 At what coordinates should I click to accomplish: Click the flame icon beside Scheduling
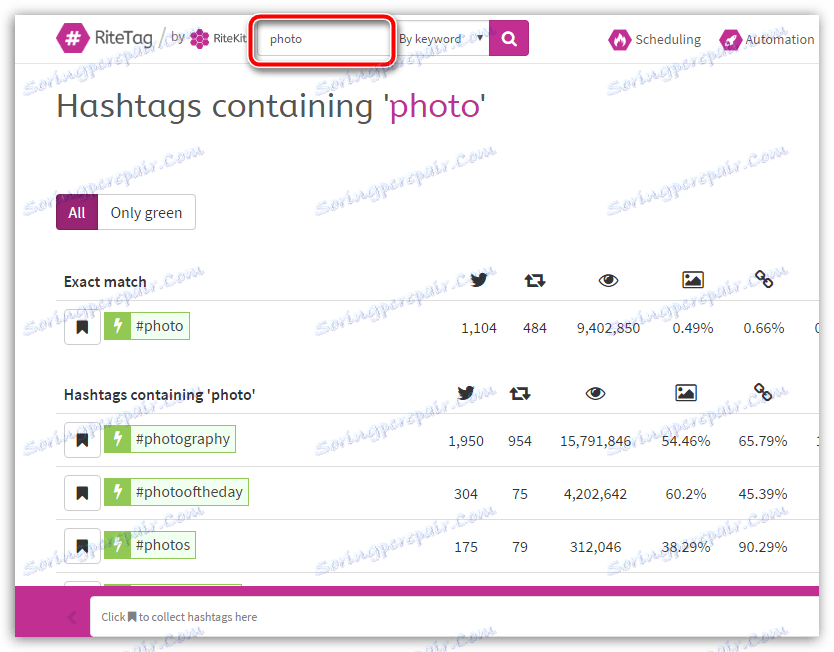point(619,40)
